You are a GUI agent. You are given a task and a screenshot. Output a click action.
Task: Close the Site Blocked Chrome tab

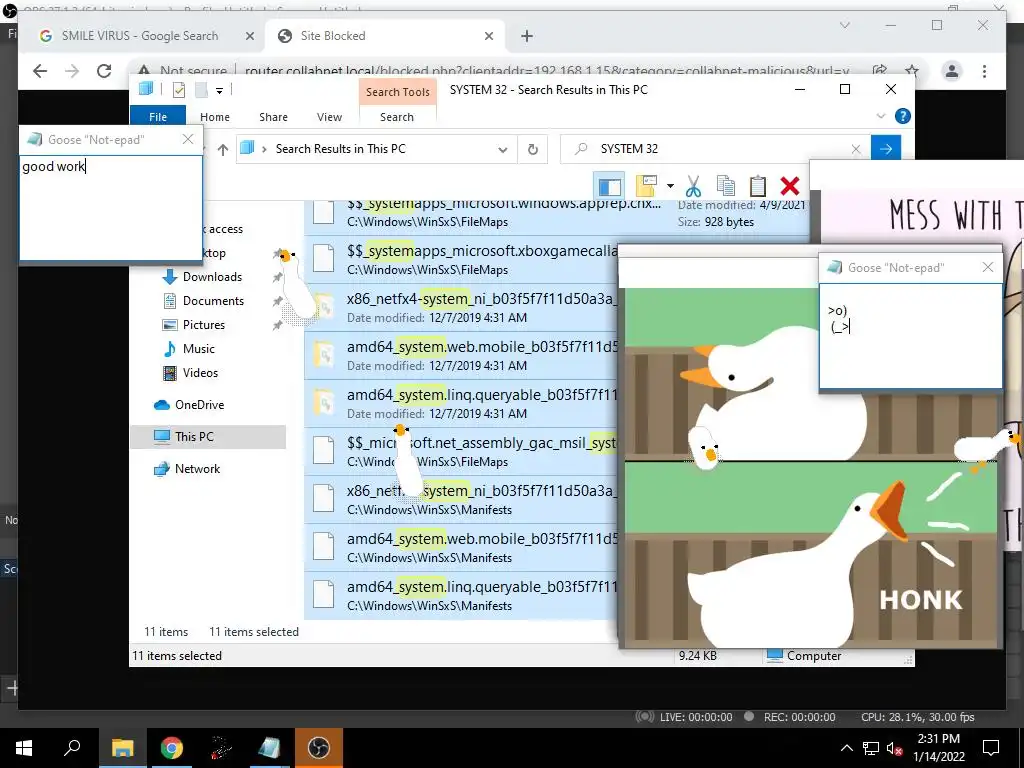488,36
